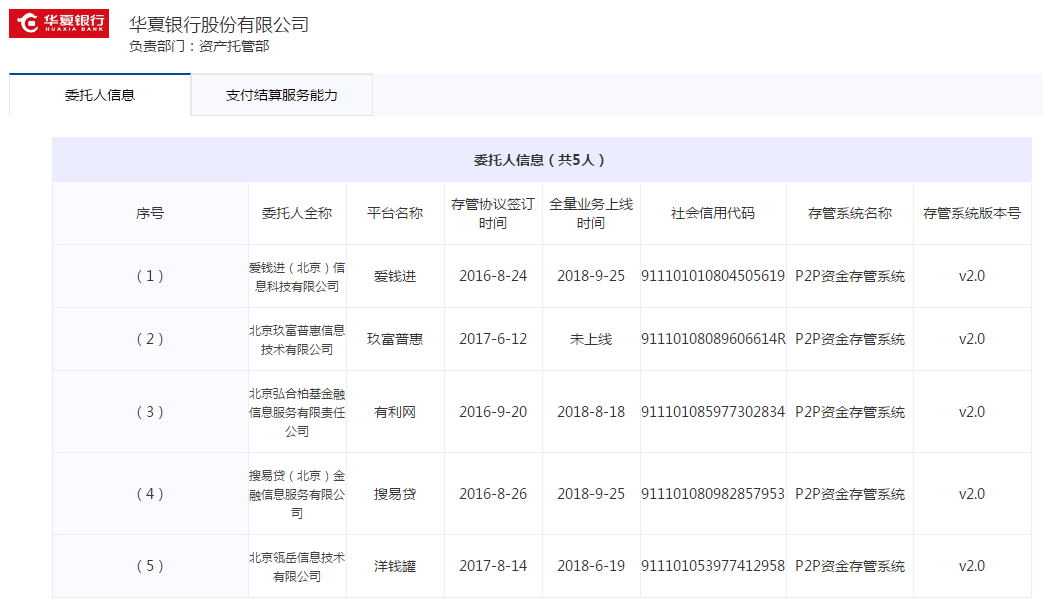1043x607 pixels.
Task: Click row number (1)
Action: (150, 276)
